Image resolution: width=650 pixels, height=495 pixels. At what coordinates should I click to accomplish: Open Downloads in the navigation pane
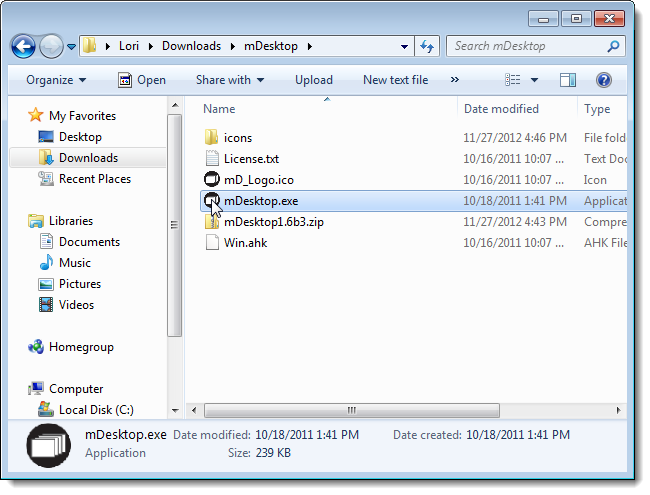88,158
